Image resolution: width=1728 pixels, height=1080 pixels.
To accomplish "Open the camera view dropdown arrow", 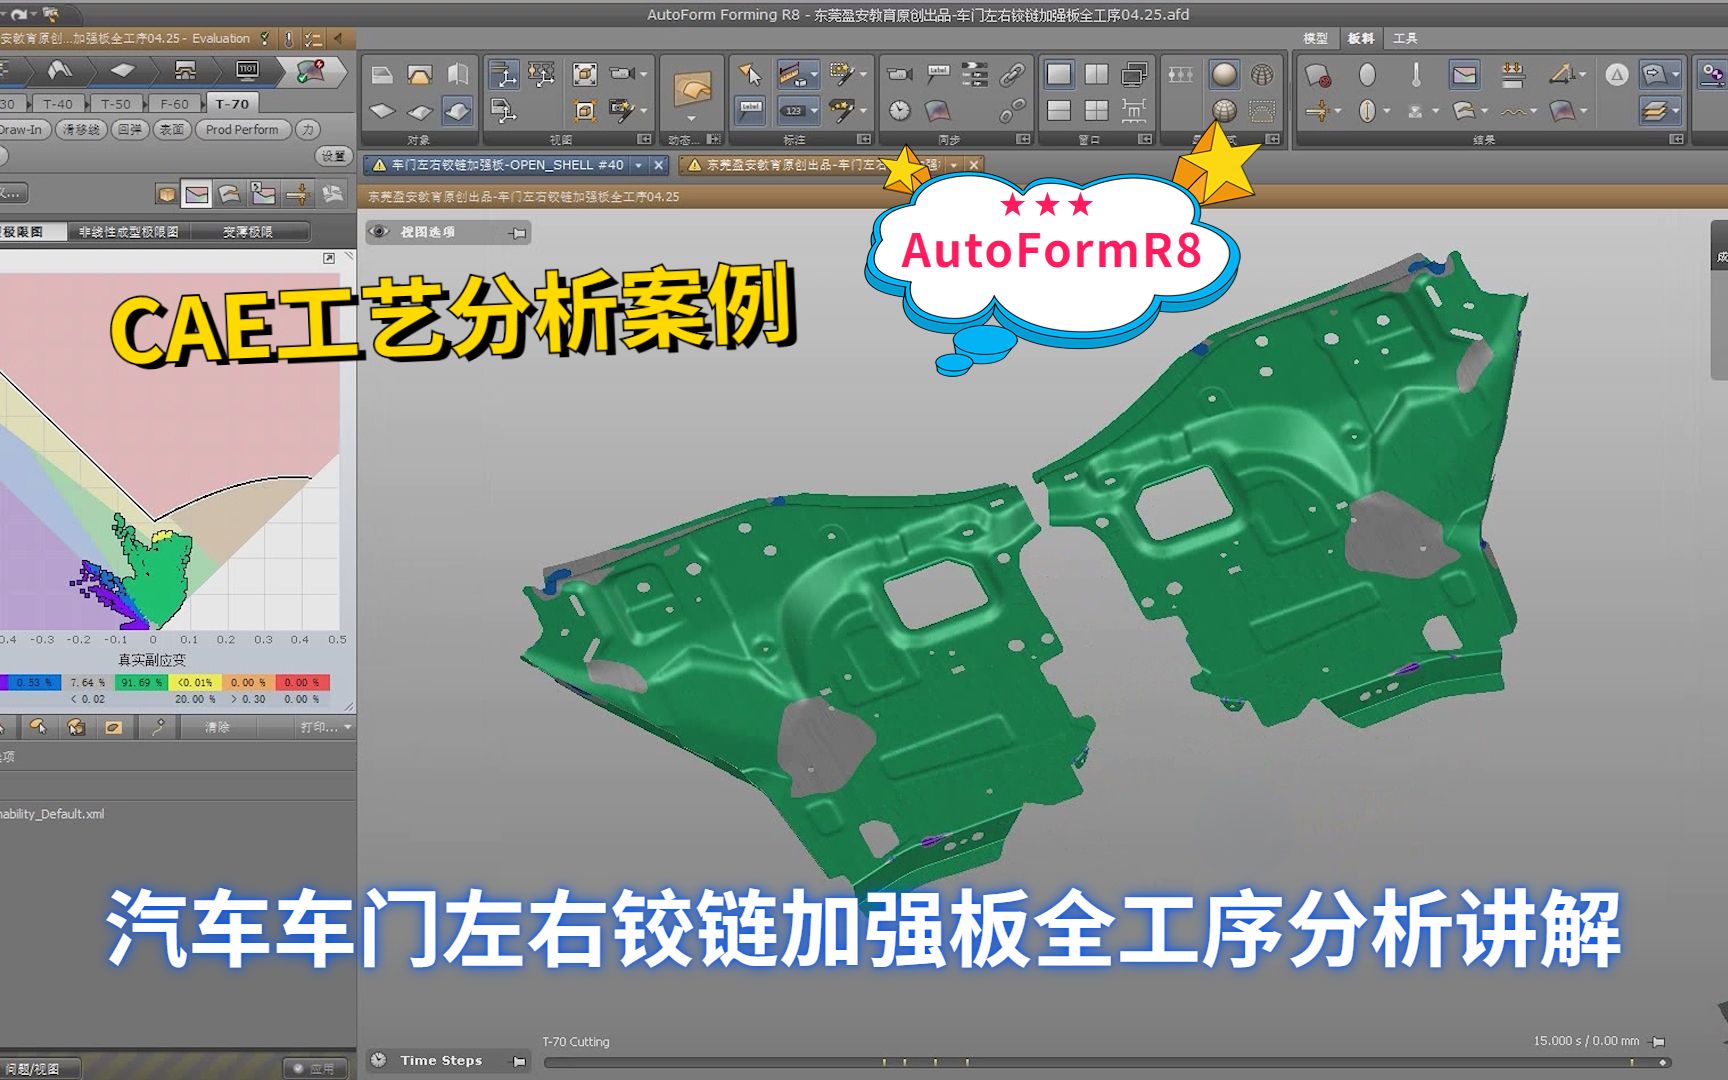I will tap(643, 74).
